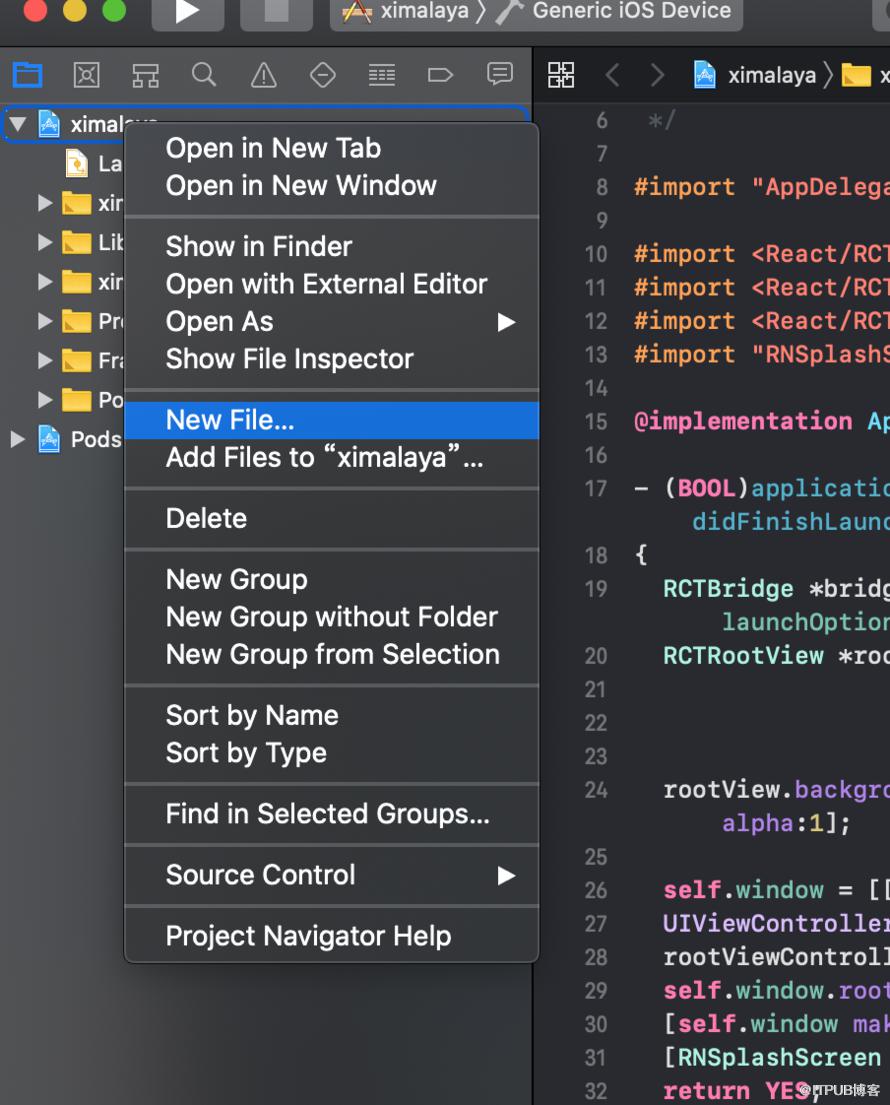Open the Project navigator folder icon
Screen dimensions: 890x1105
(x=27, y=74)
